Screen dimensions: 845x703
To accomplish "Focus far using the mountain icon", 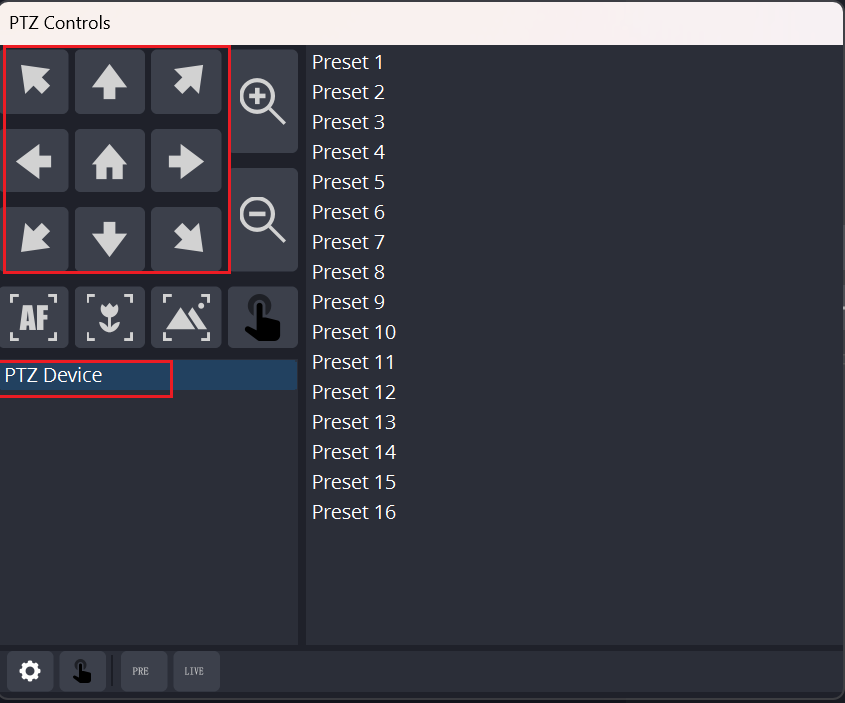I will (x=186, y=317).
